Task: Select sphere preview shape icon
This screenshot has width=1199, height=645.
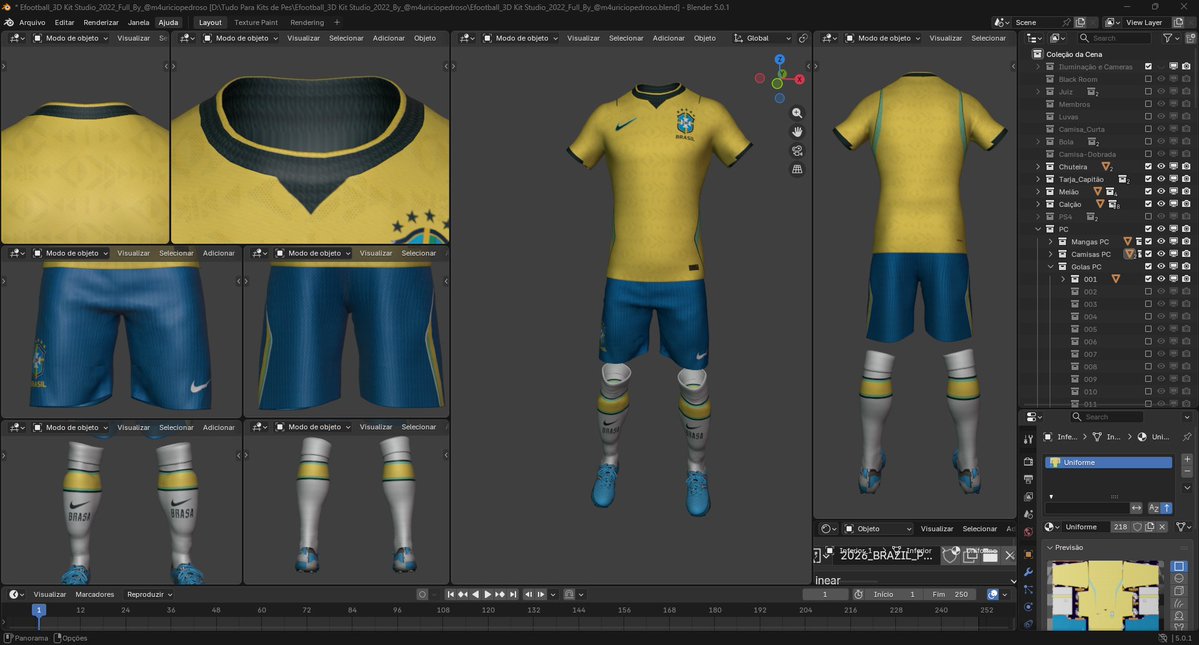Action: (1179, 579)
